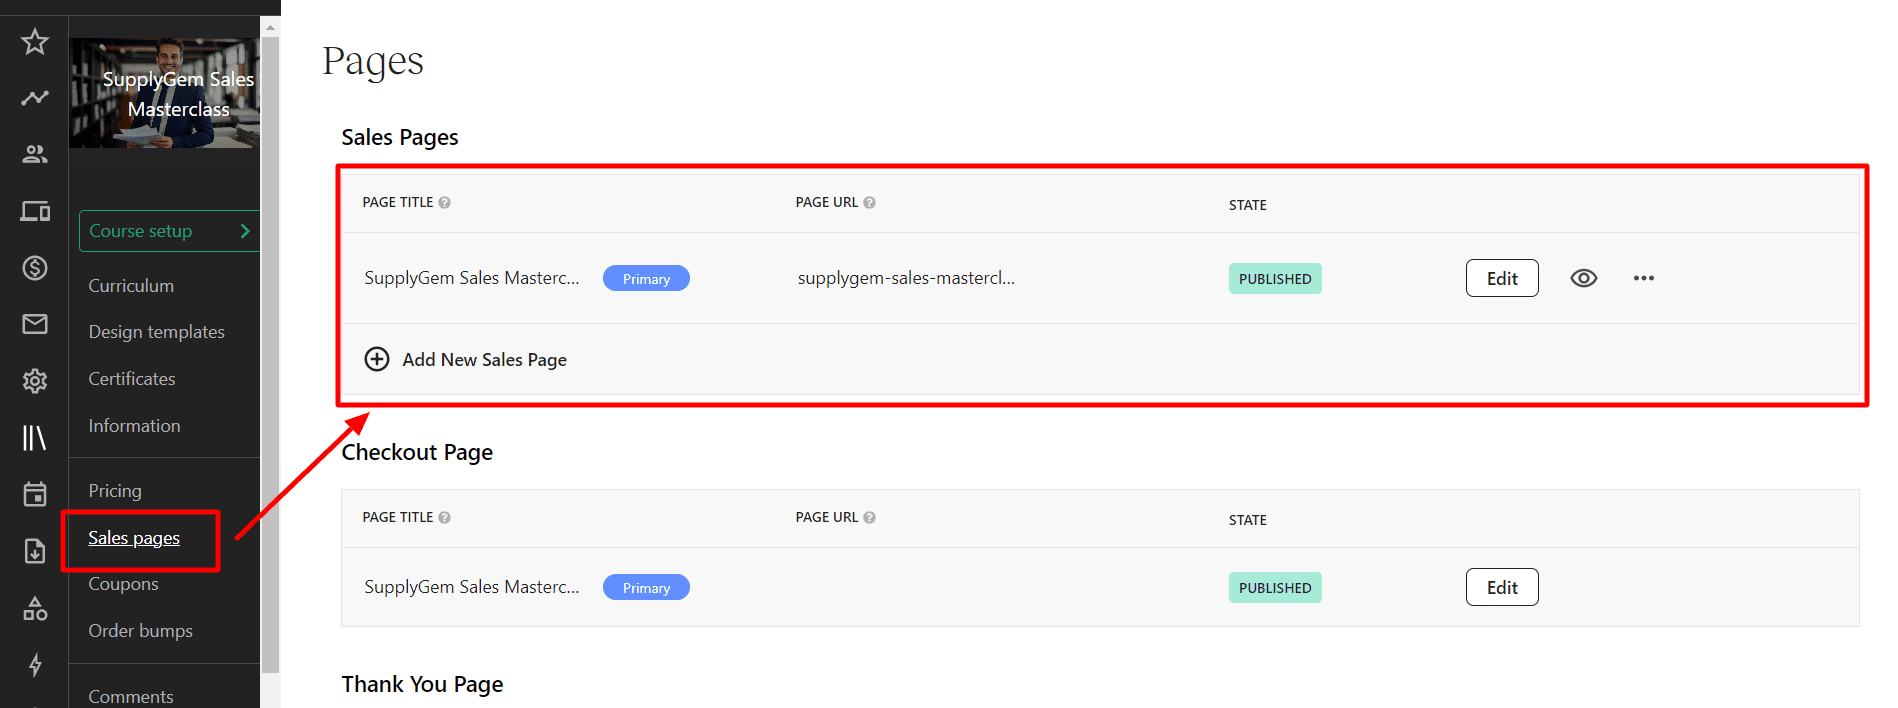Click the checkout page title SupplyGem Sales Masterc...
The height and width of the screenshot is (708, 1898).
472,587
